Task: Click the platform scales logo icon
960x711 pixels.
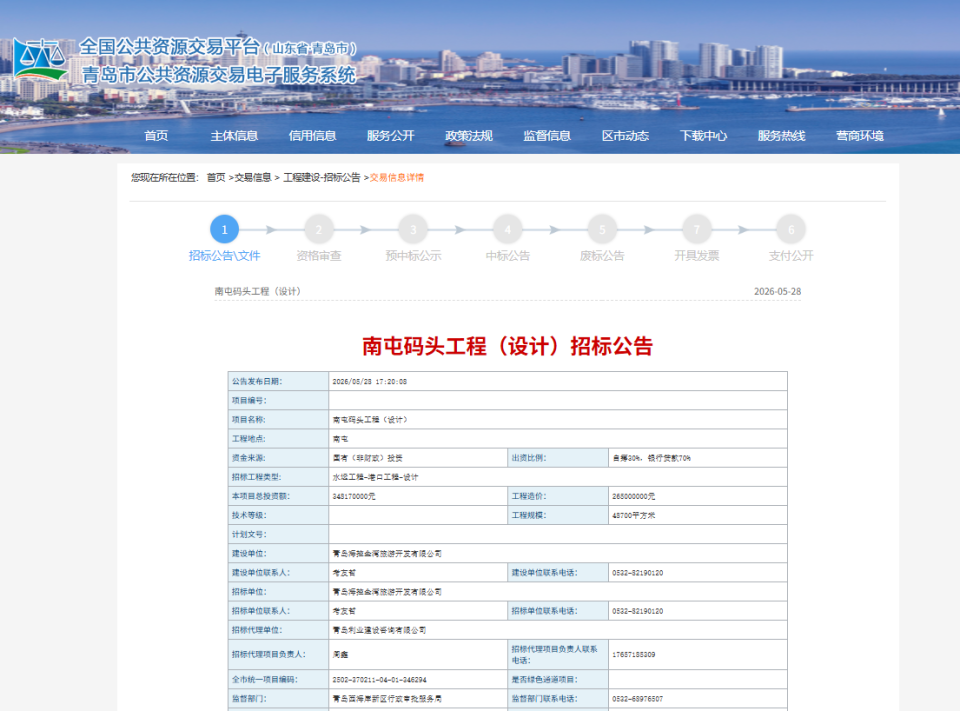Action: point(40,59)
